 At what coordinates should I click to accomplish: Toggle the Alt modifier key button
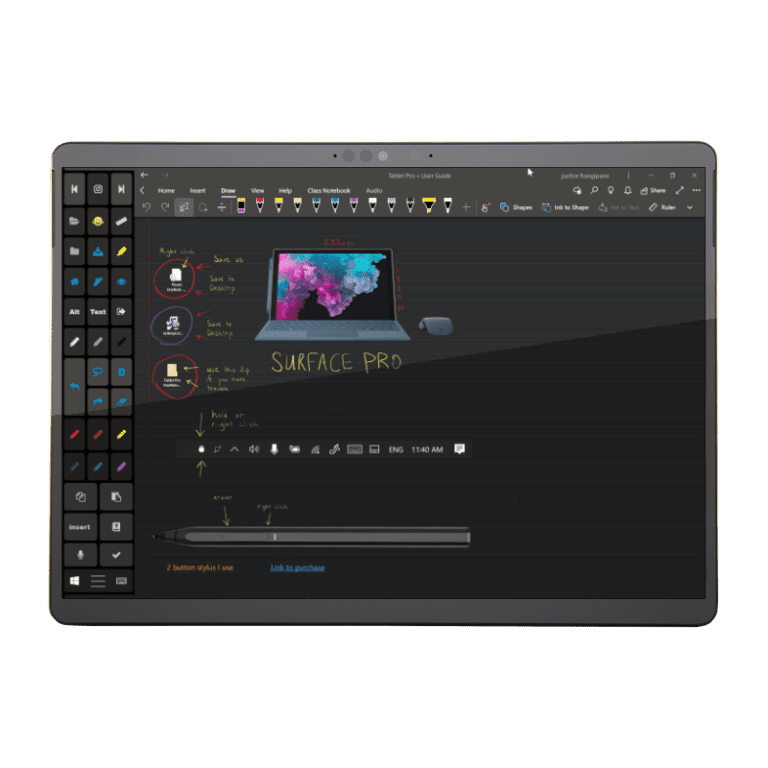click(75, 312)
